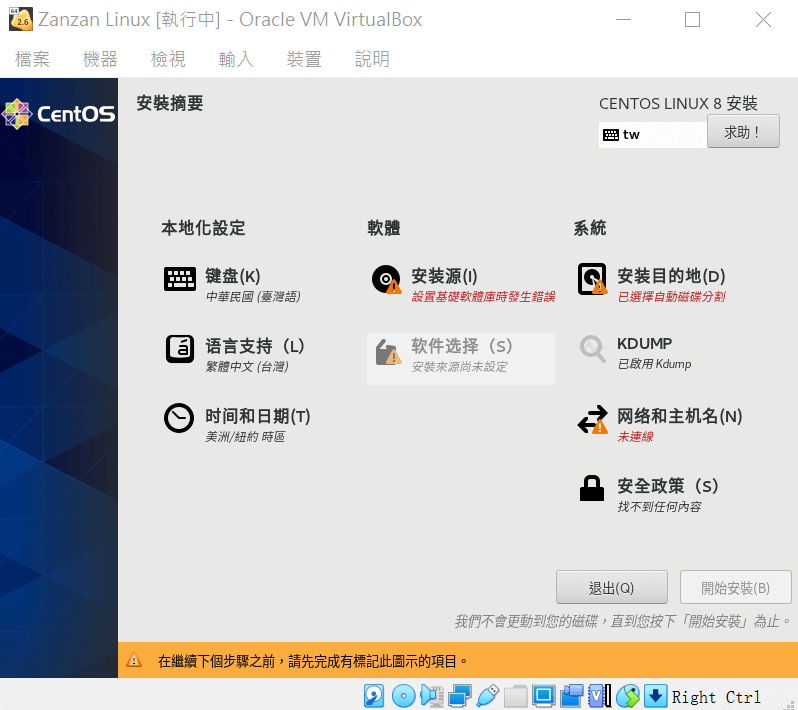Click the magnifier icon for KDUMP
The height and width of the screenshot is (710, 798).
point(592,349)
